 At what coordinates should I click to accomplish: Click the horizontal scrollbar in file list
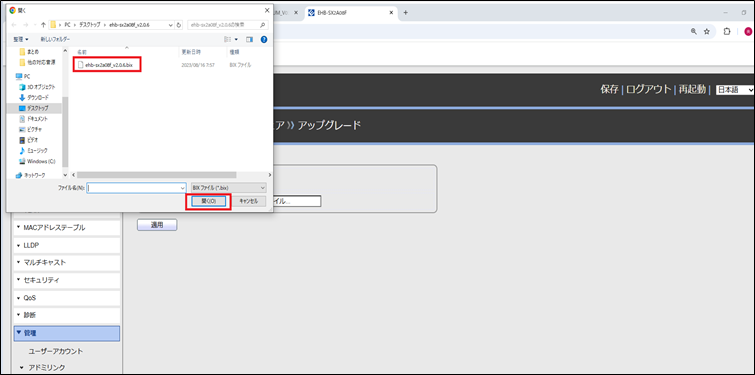pyautogui.click(x=156, y=175)
